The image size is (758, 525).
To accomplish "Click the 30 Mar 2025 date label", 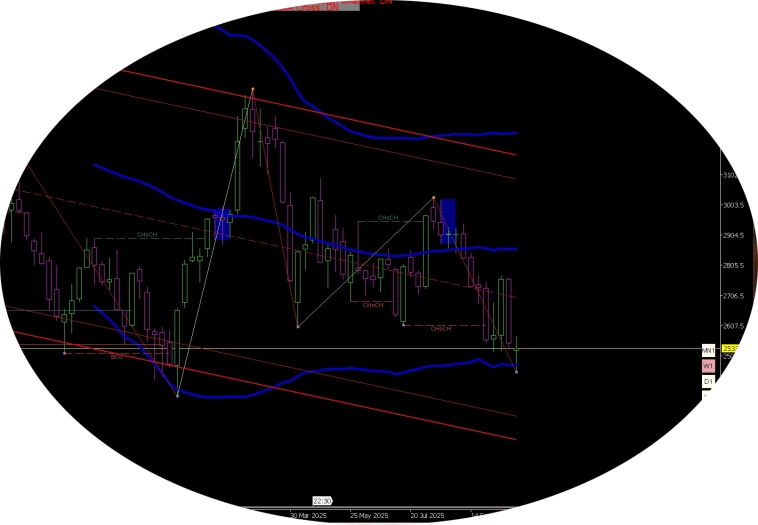I will pos(308,515).
